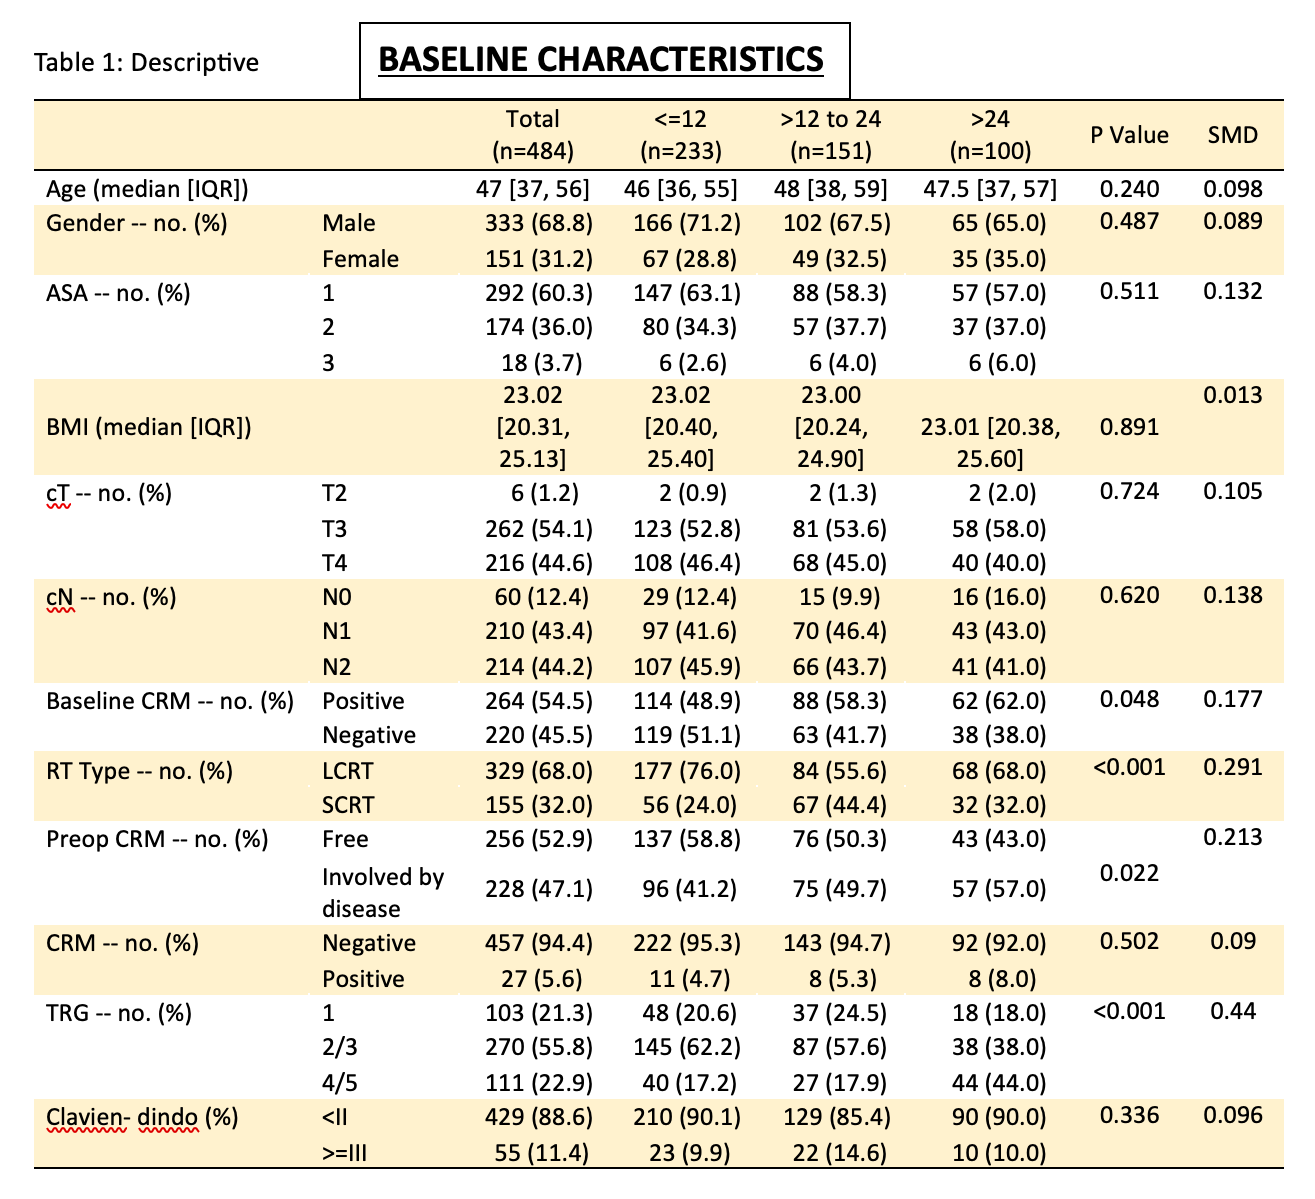Click the 'TRG -- no. (%)' row label
The width and height of the screenshot is (1315, 1199).
[x=119, y=1013]
